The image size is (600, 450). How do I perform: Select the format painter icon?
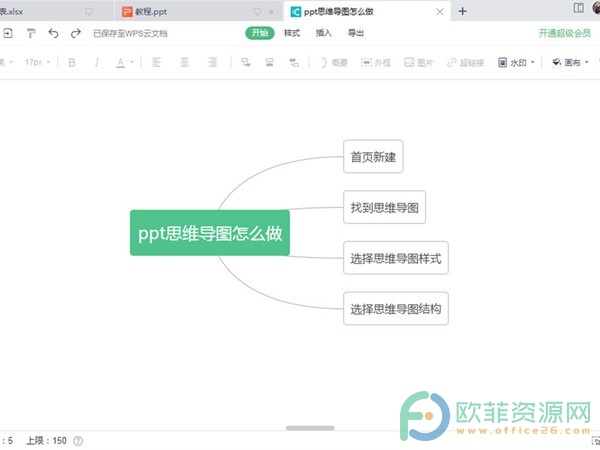coord(31,33)
